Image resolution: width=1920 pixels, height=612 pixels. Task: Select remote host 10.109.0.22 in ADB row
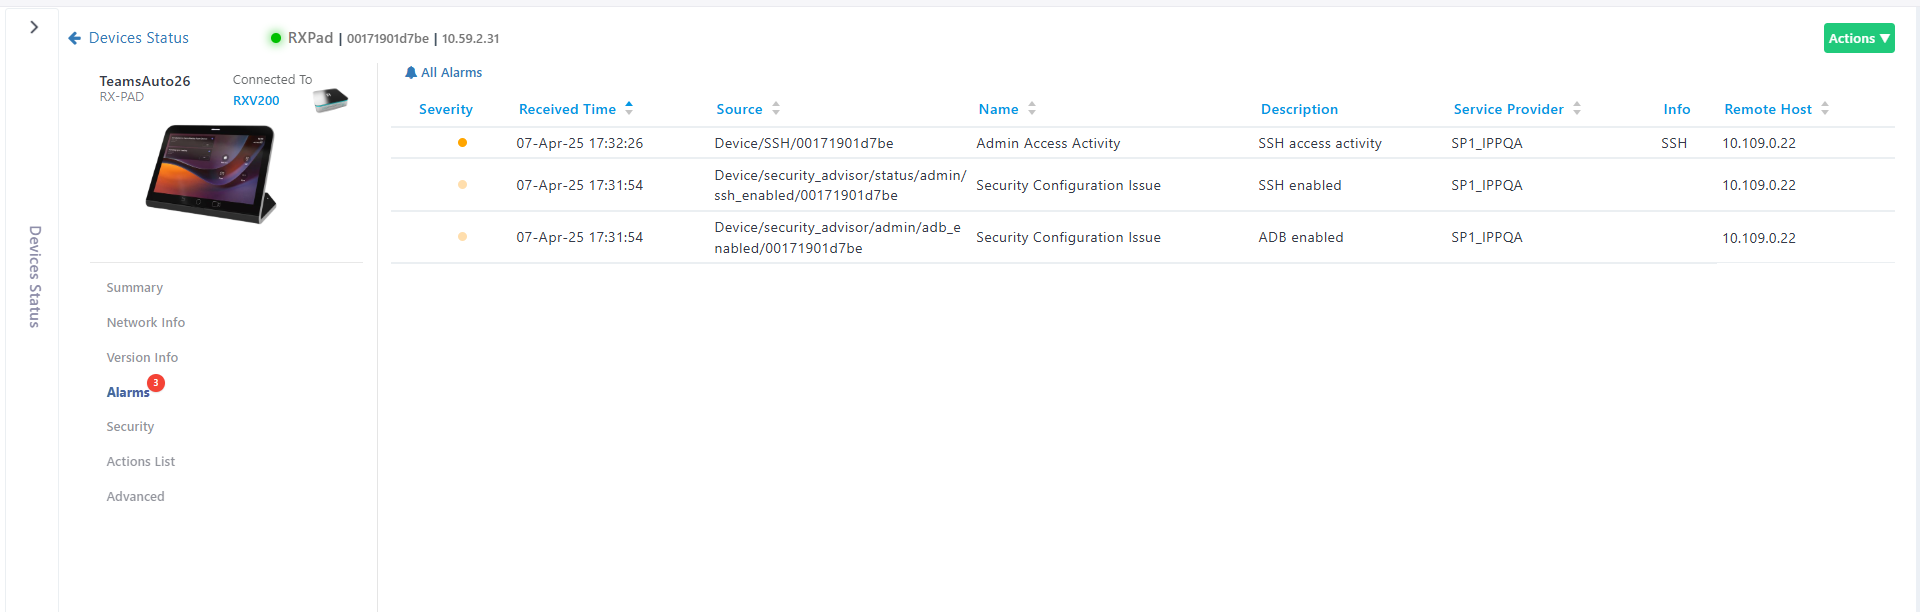point(1759,238)
